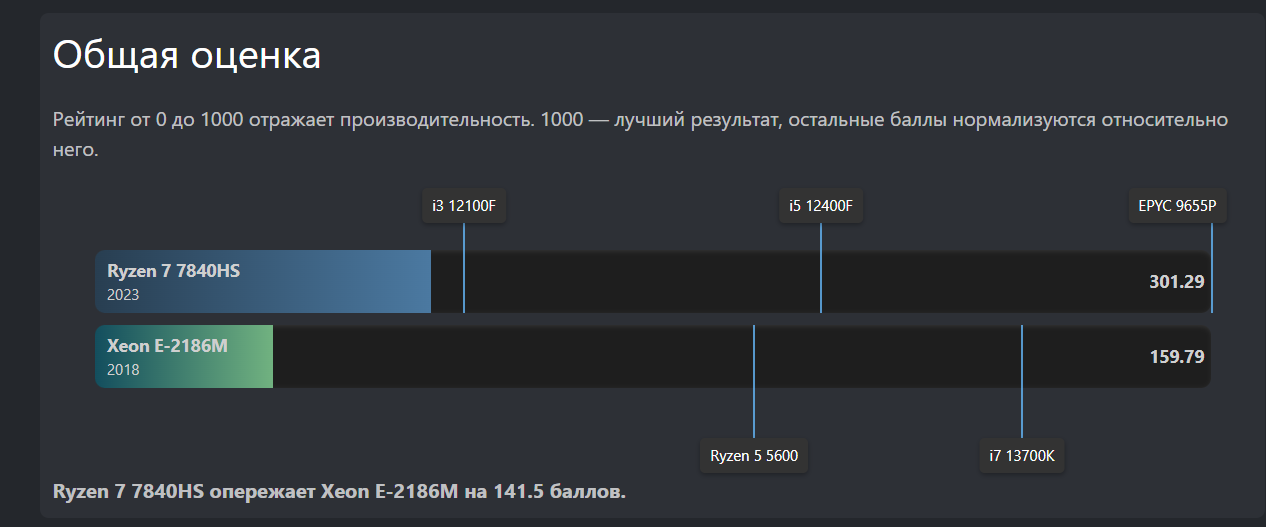Click the 301.29 score value
This screenshot has width=1266, height=527.
tap(1177, 282)
